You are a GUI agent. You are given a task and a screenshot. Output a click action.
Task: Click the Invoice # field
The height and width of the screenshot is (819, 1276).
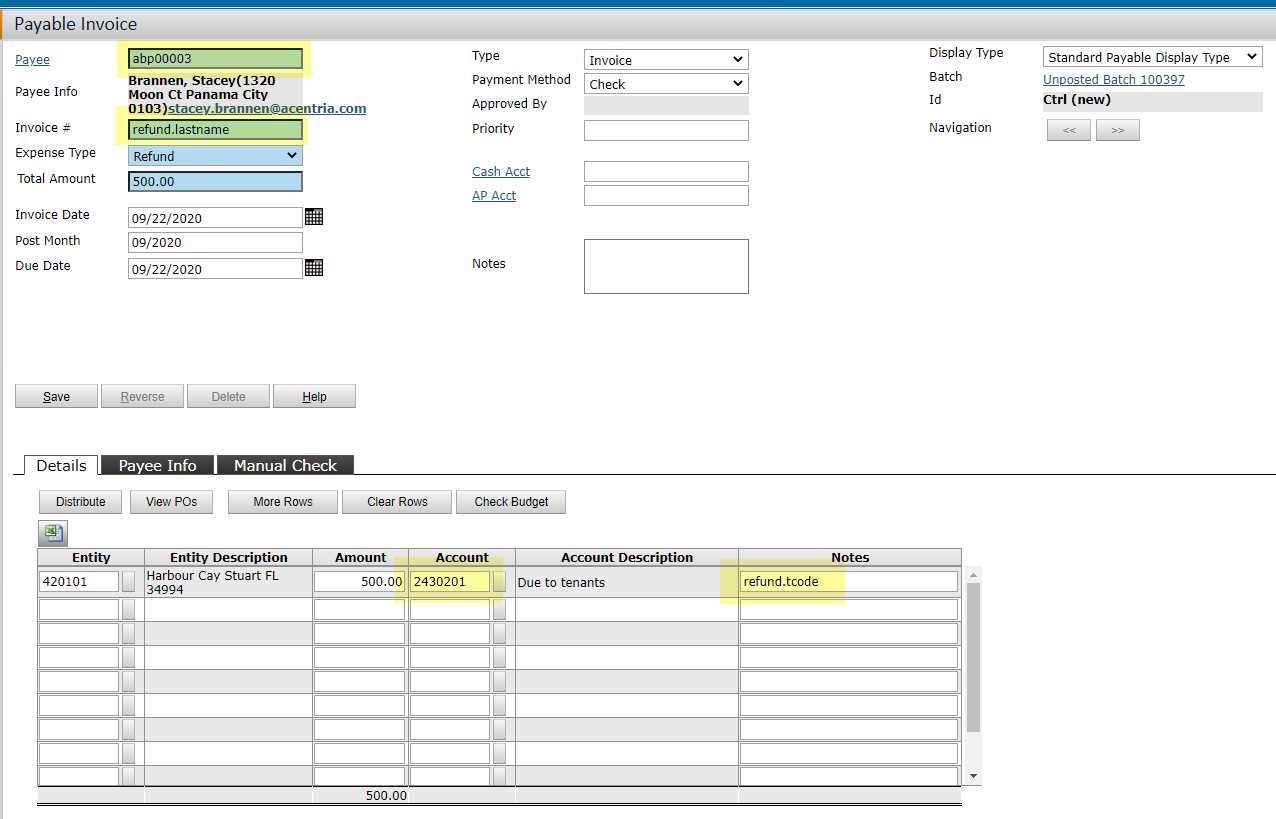tap(215, 130)
